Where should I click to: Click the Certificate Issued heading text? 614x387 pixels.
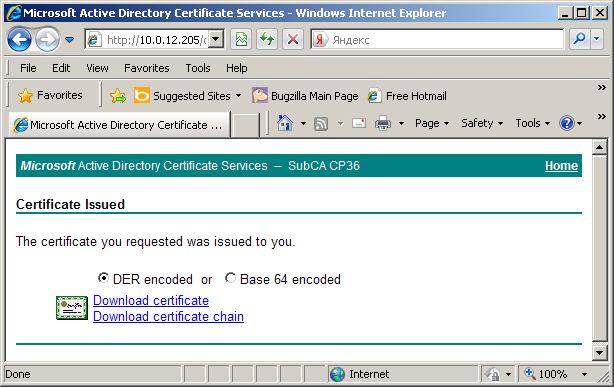[x=70, y=204]
